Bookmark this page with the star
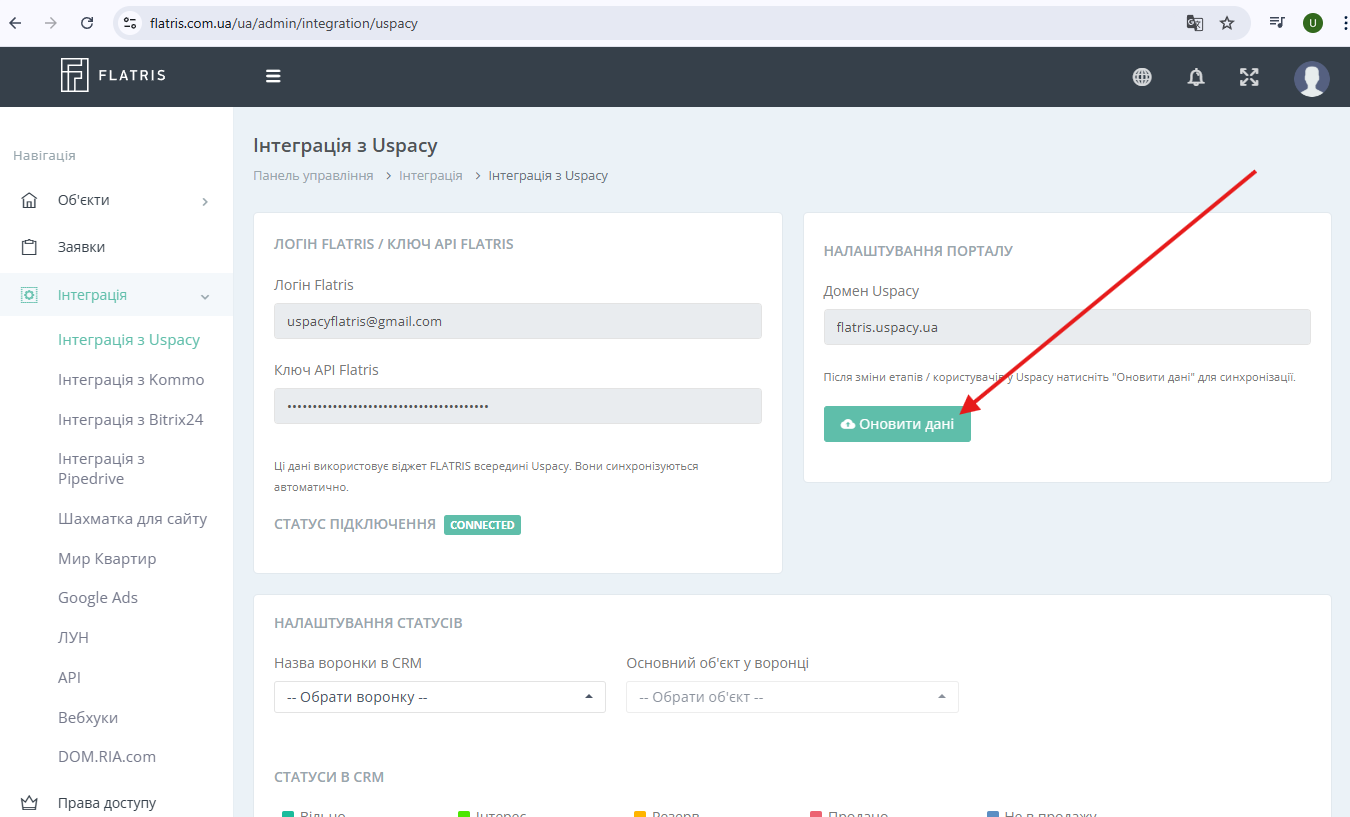 coord(1227,23)
